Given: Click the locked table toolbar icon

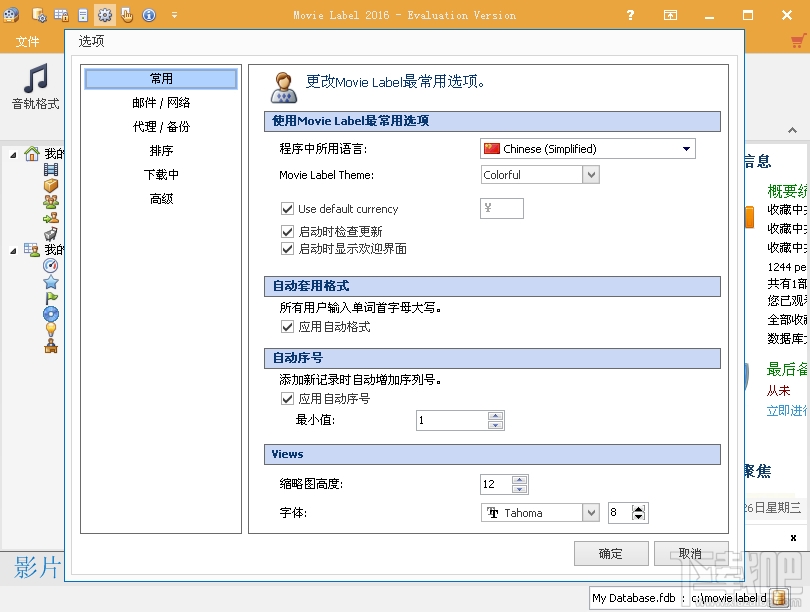Looking at the screenshot, I should [62, 14].
